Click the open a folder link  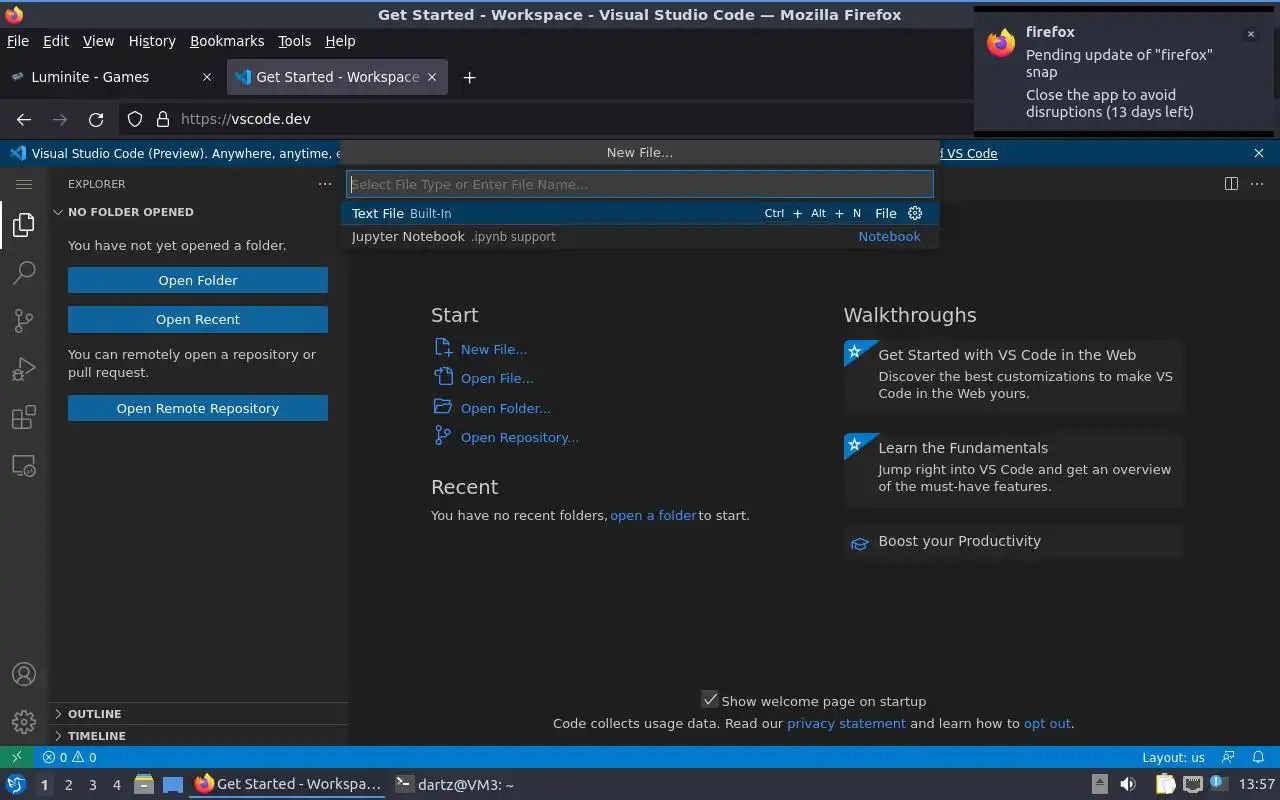coord(653,515)
